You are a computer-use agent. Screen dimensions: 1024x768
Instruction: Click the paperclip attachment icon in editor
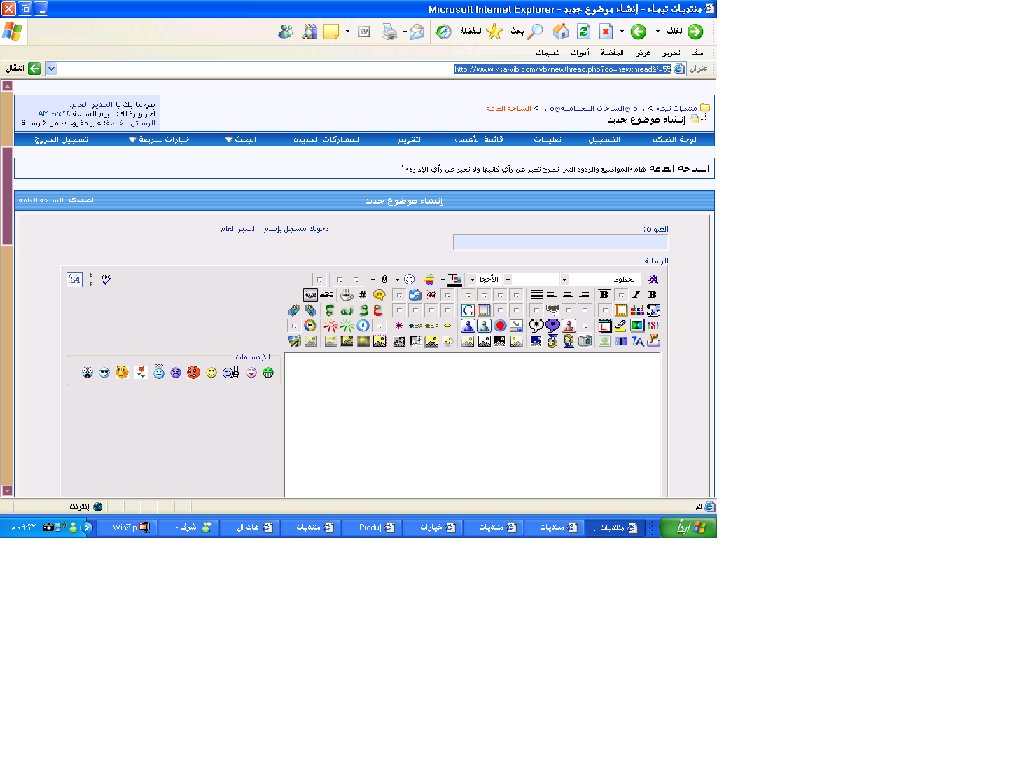[385, 280]
